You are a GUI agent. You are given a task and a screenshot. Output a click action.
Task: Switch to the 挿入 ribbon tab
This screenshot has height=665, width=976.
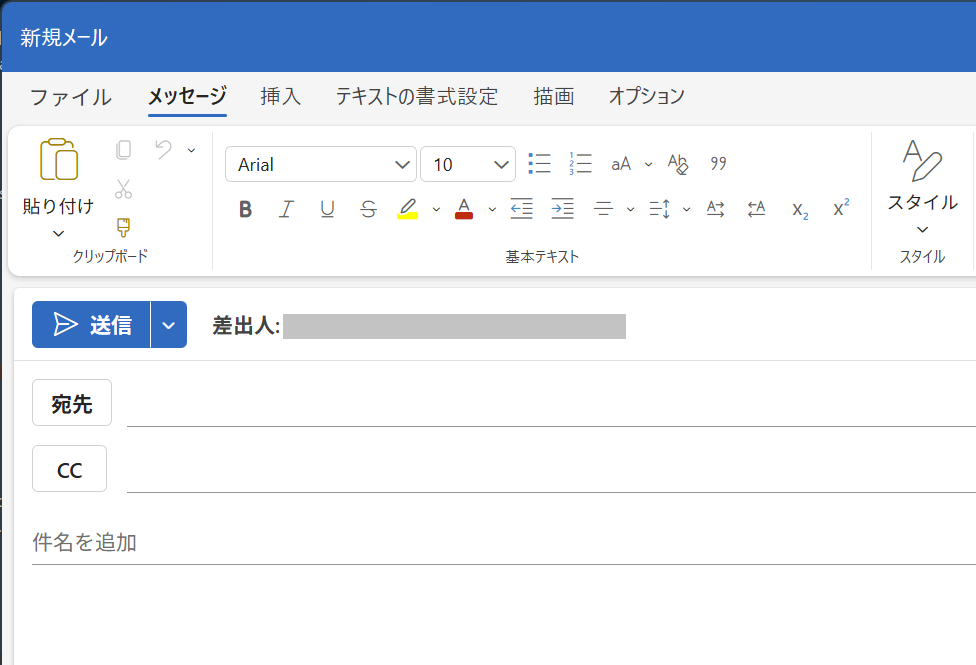pos(279,96)
